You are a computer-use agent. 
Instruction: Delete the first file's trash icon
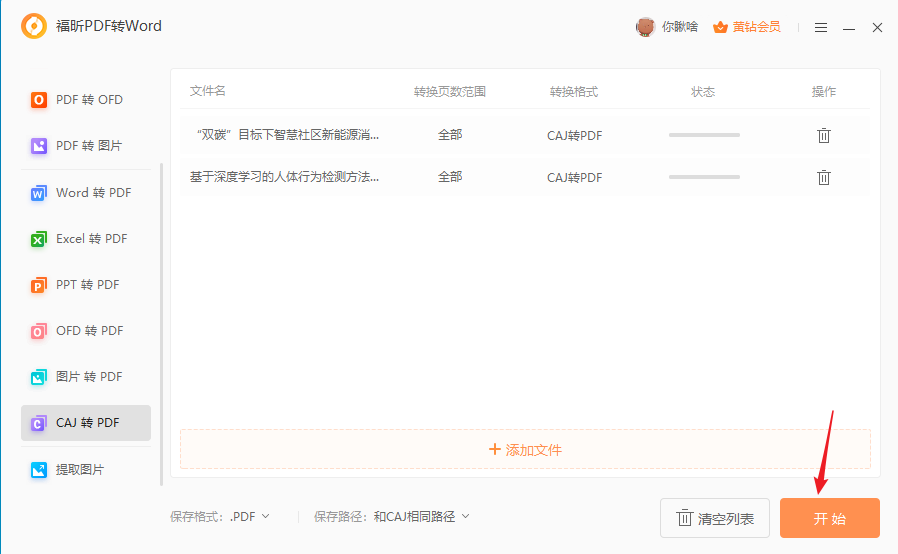(x=823, y=135)
